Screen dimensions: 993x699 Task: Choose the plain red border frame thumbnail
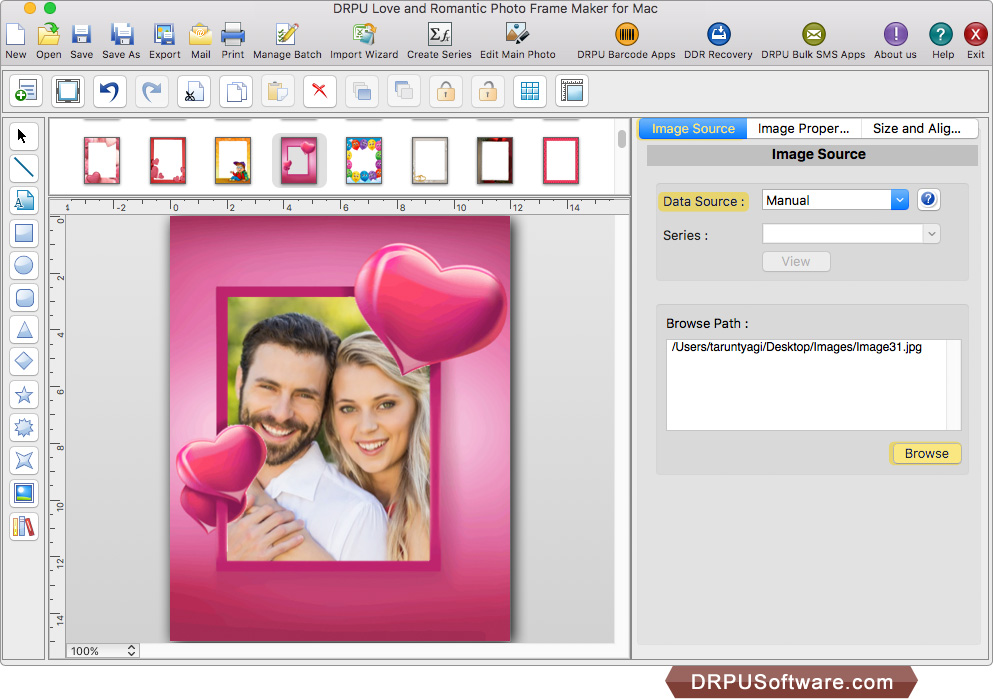(x=561, y=160)
